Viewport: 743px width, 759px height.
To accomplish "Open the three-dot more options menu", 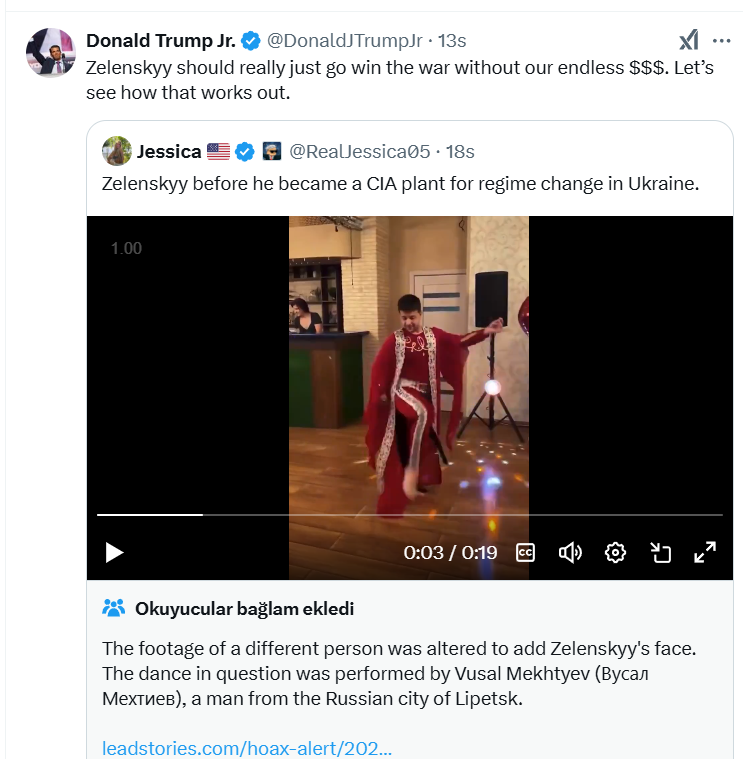I will tap(721, 40).
